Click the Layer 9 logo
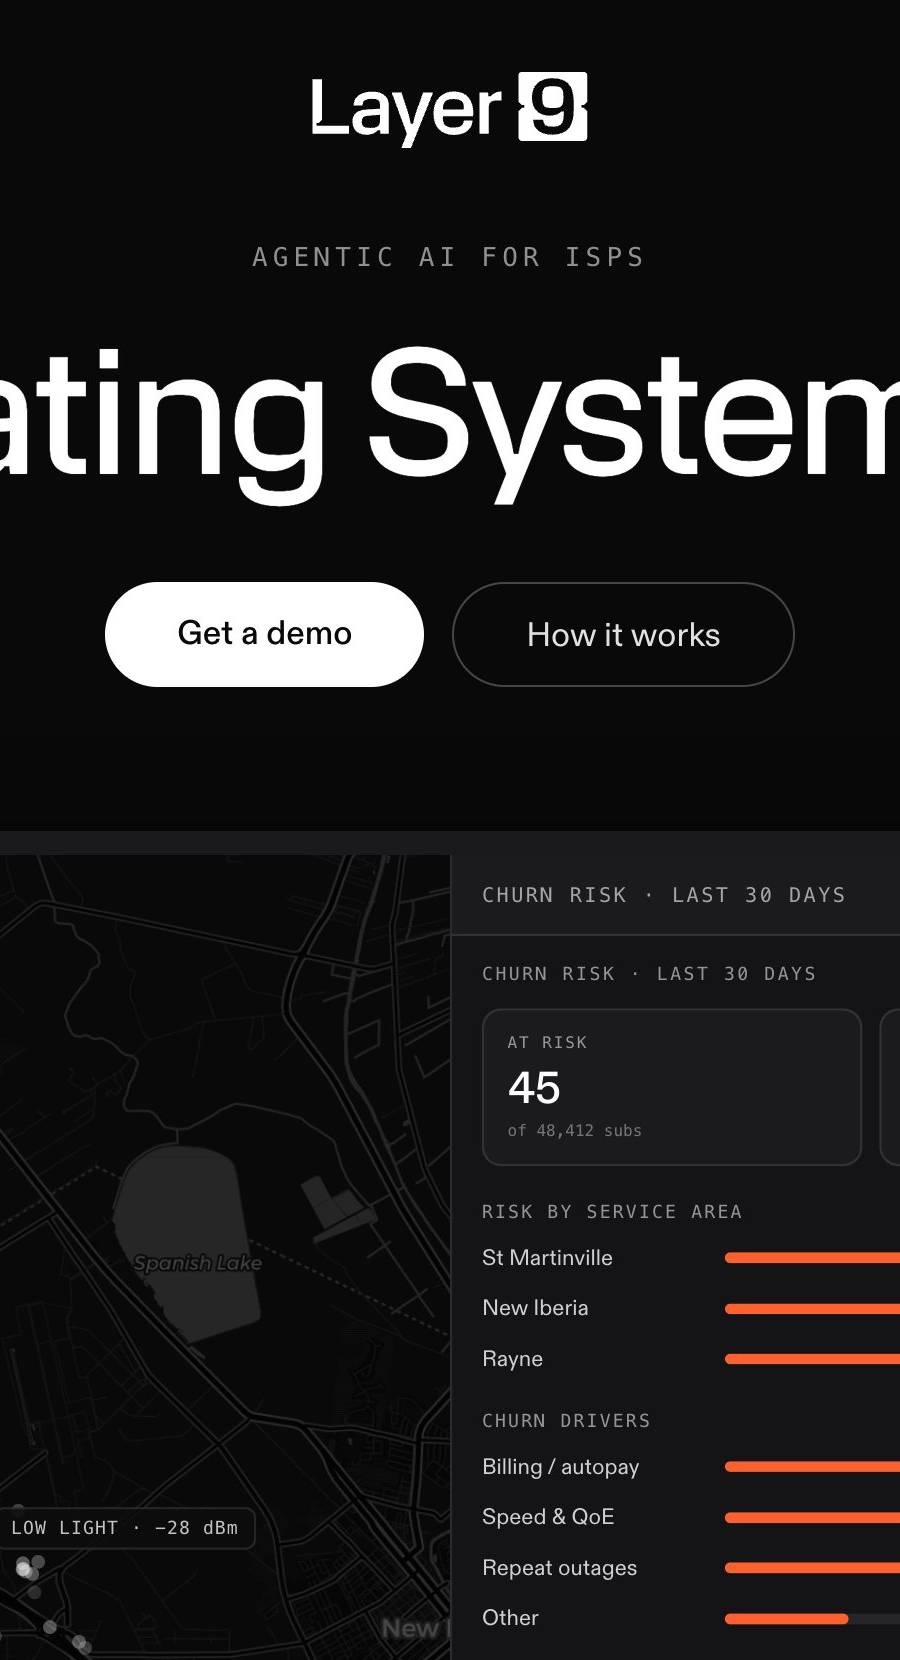This screenshot has height=1660, width=900. pos(449,108)
